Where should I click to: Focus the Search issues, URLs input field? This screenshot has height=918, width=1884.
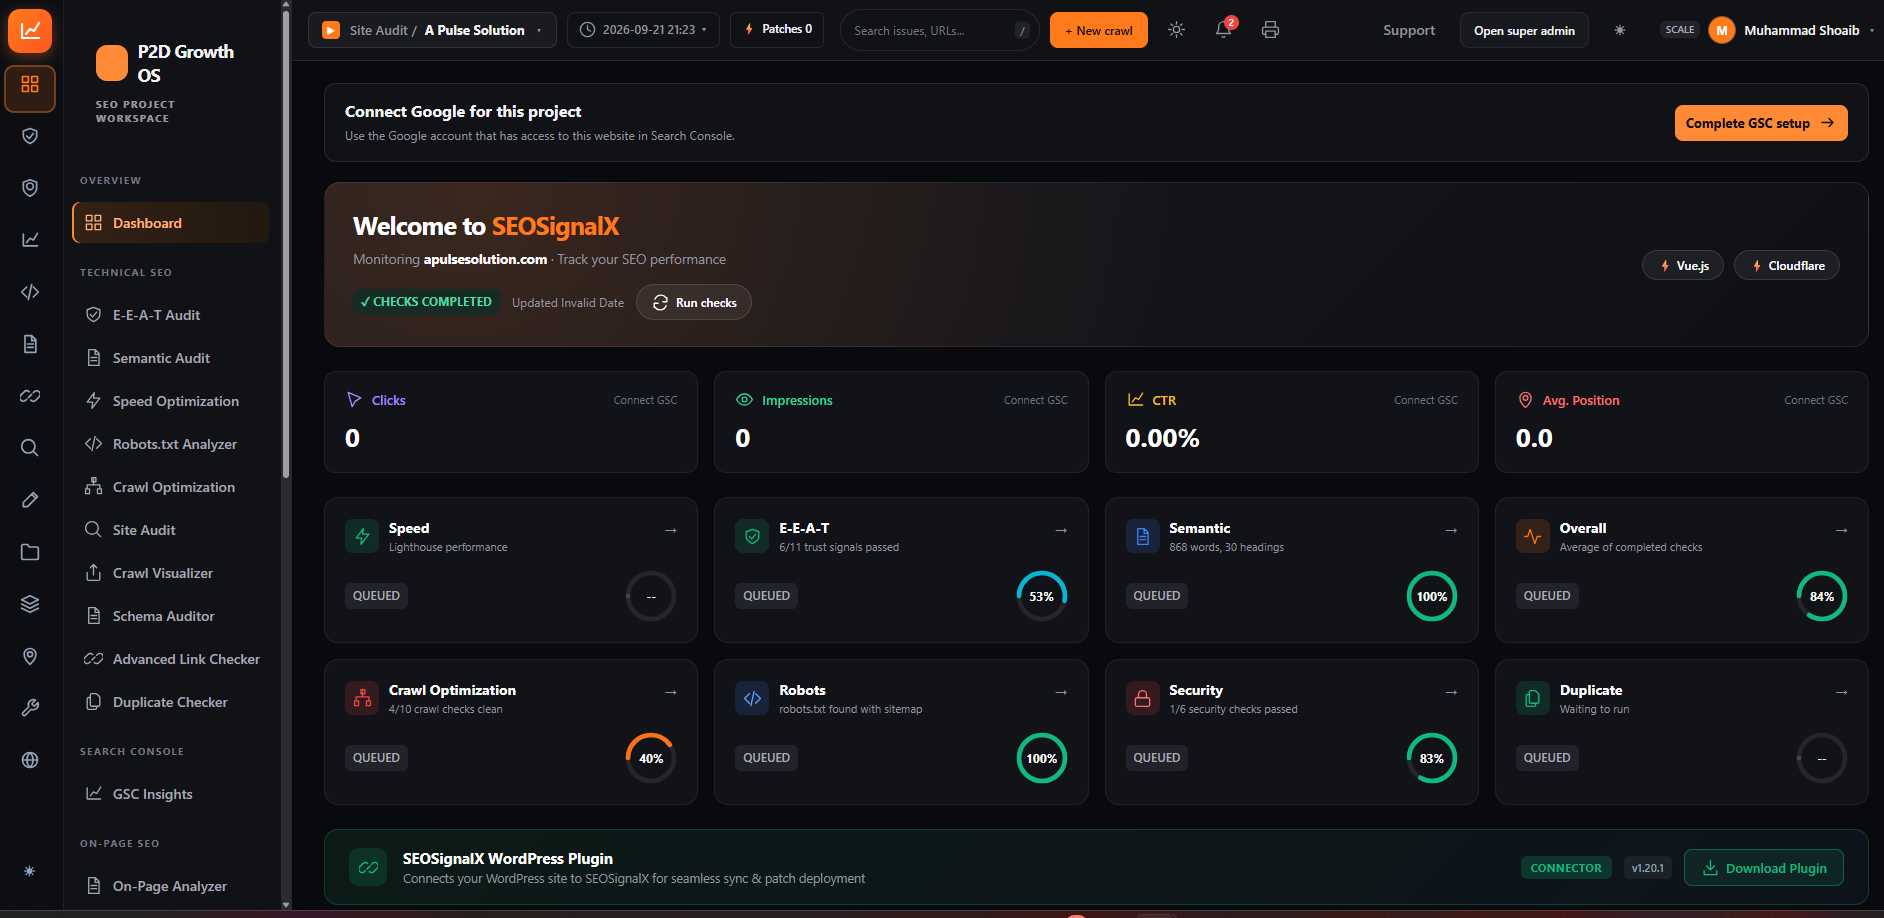939,30
